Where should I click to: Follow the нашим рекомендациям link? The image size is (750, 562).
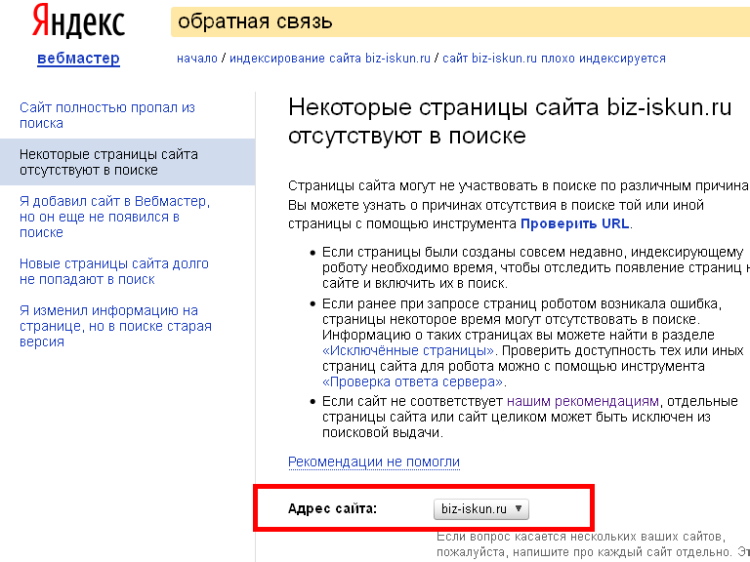coord(583,401)
